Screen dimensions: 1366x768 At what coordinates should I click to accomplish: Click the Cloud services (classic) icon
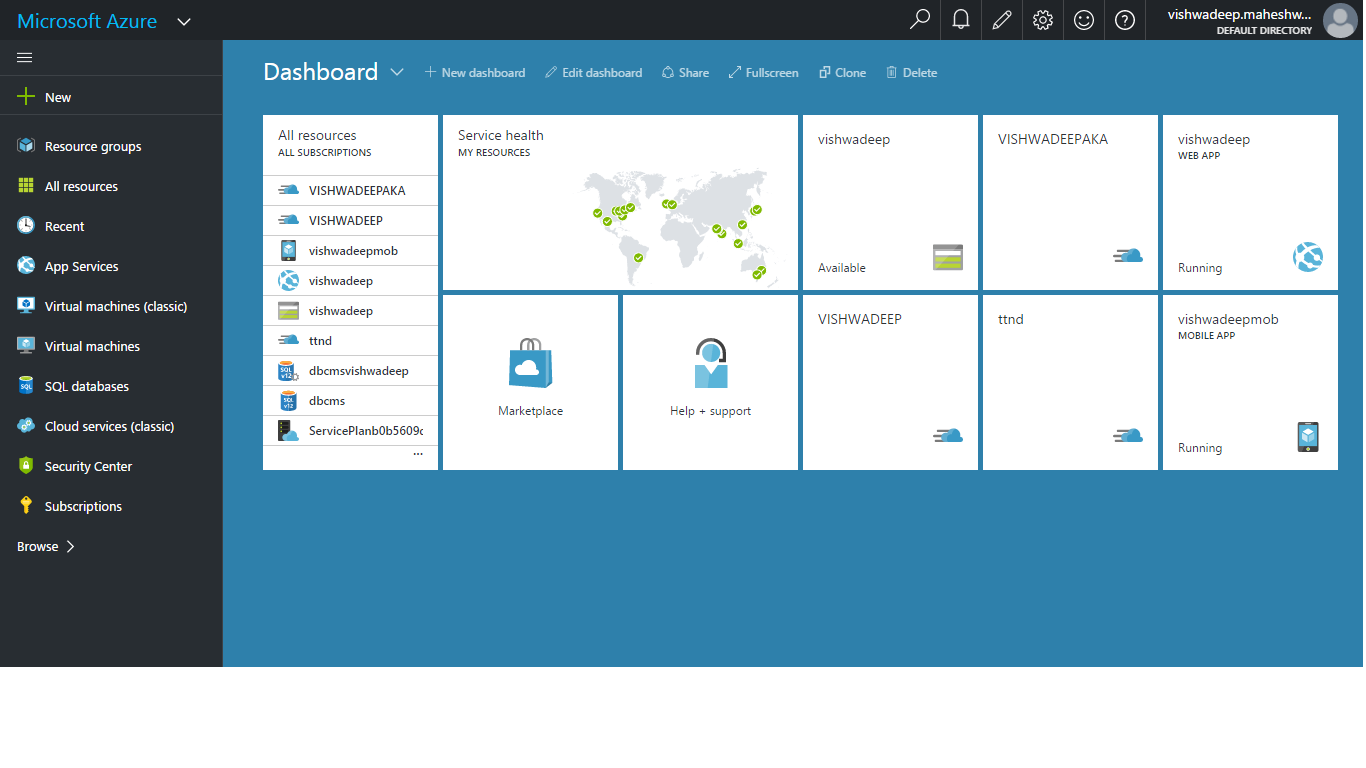click(26, 426)
